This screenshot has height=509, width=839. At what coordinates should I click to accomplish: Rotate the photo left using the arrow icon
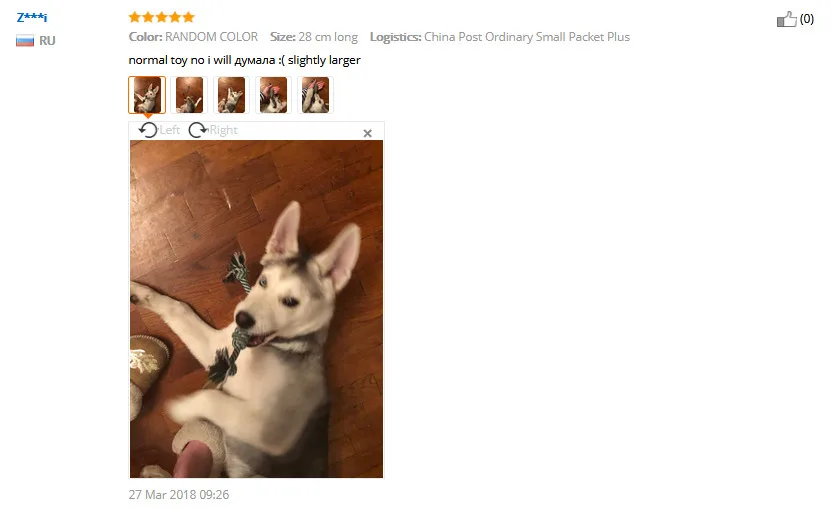148,130
